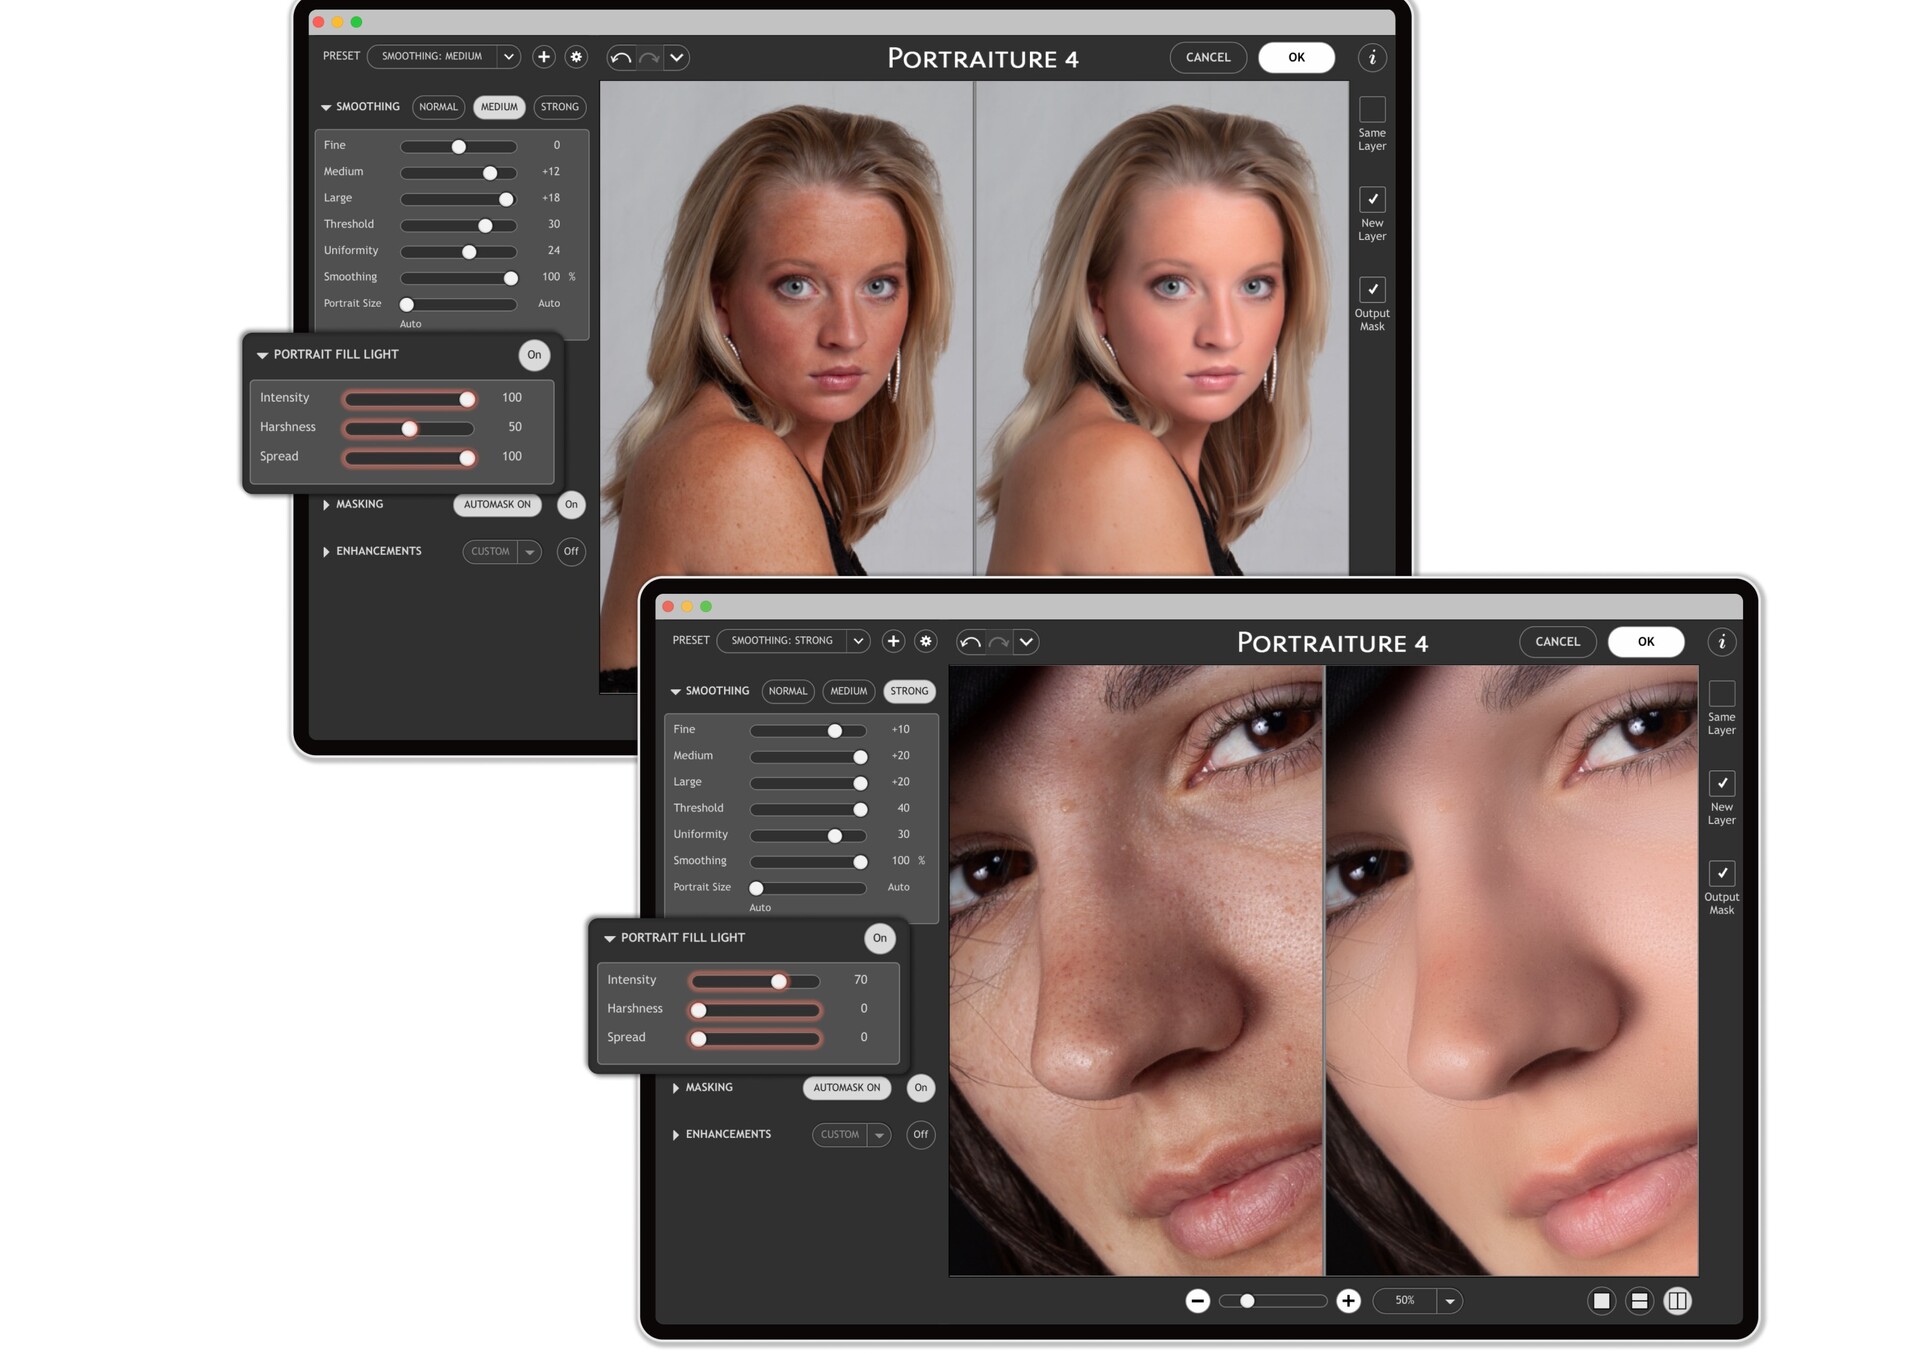
Task: Expand Enhancements section in front window
Action: [x=676, y=1135]
